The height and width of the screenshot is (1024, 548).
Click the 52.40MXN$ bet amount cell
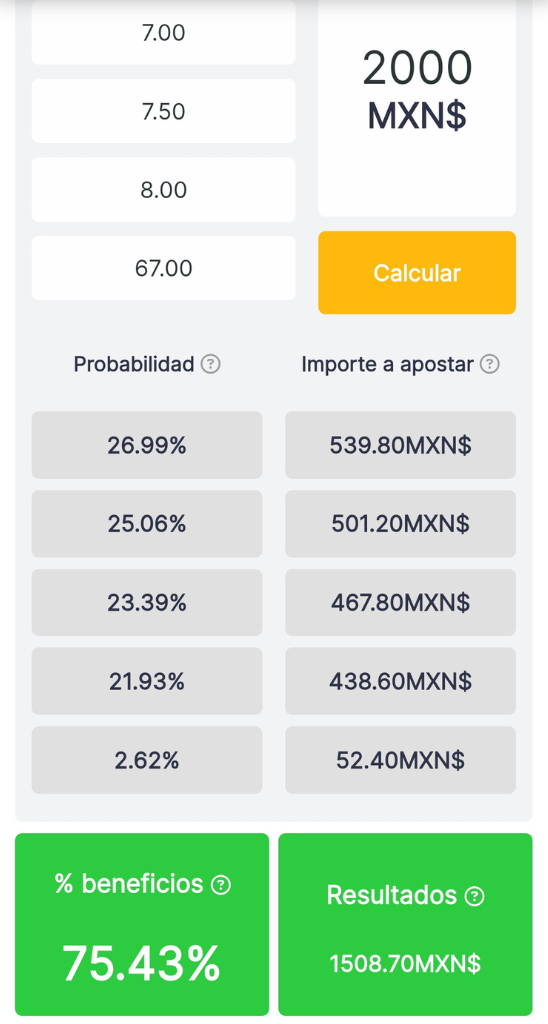pos(400,760)
